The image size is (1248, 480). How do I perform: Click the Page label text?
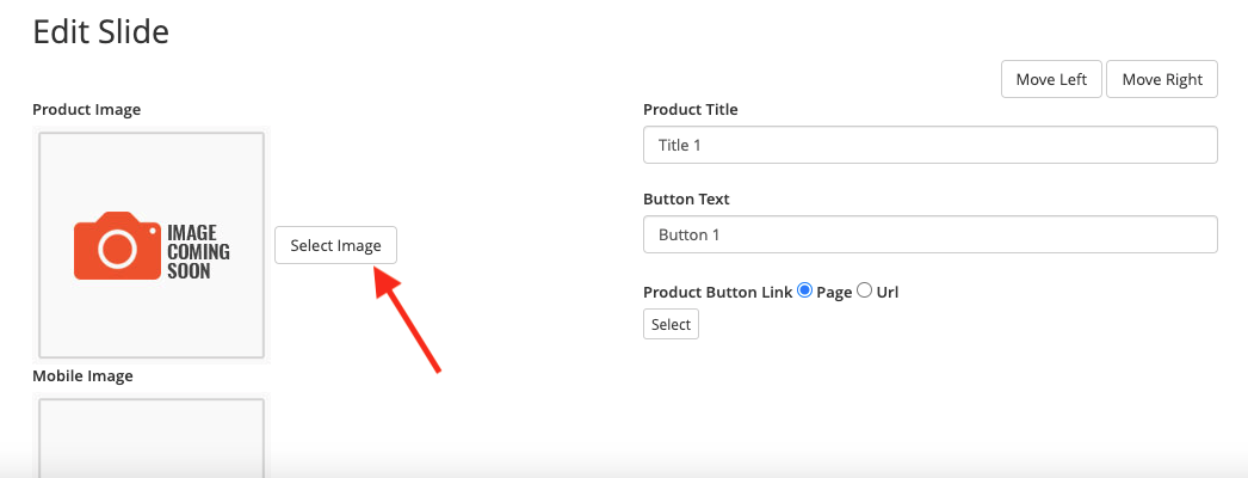(x=834, y=292)
